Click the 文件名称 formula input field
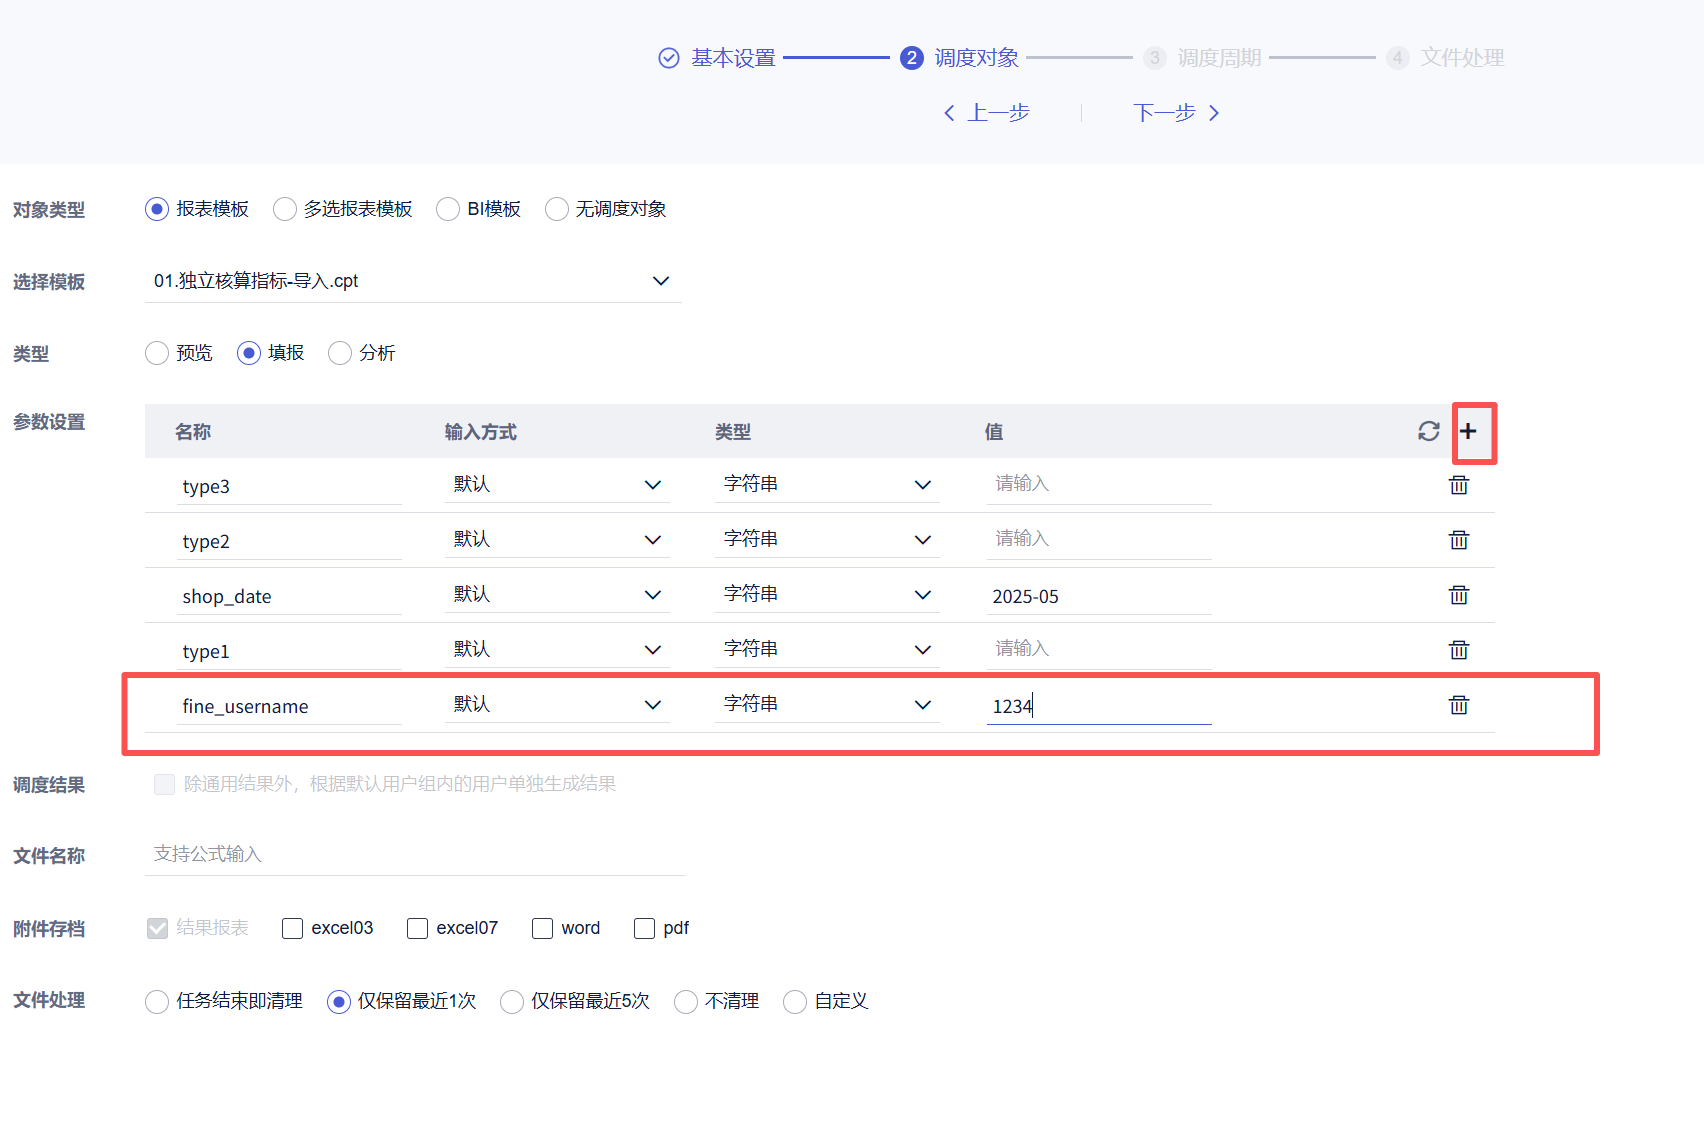 414,854
